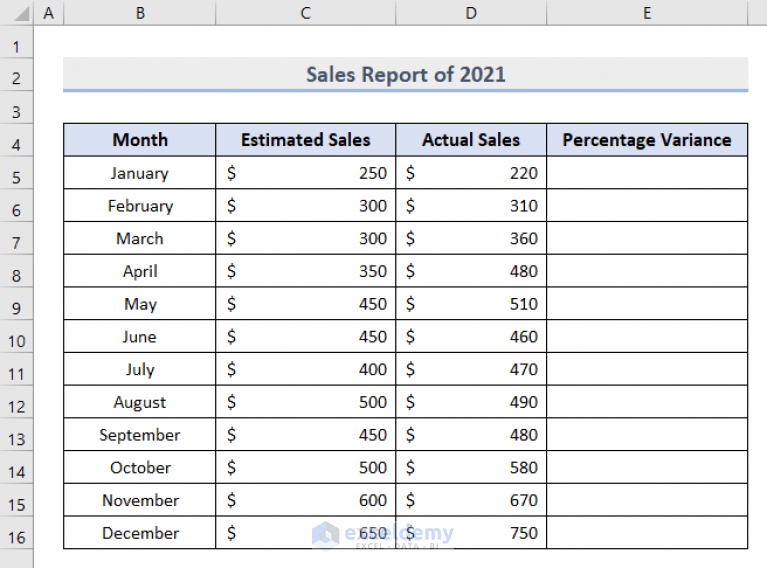Select November estimated sales value 600
Screen dimensions: 767x568
[x=306, y=500]
